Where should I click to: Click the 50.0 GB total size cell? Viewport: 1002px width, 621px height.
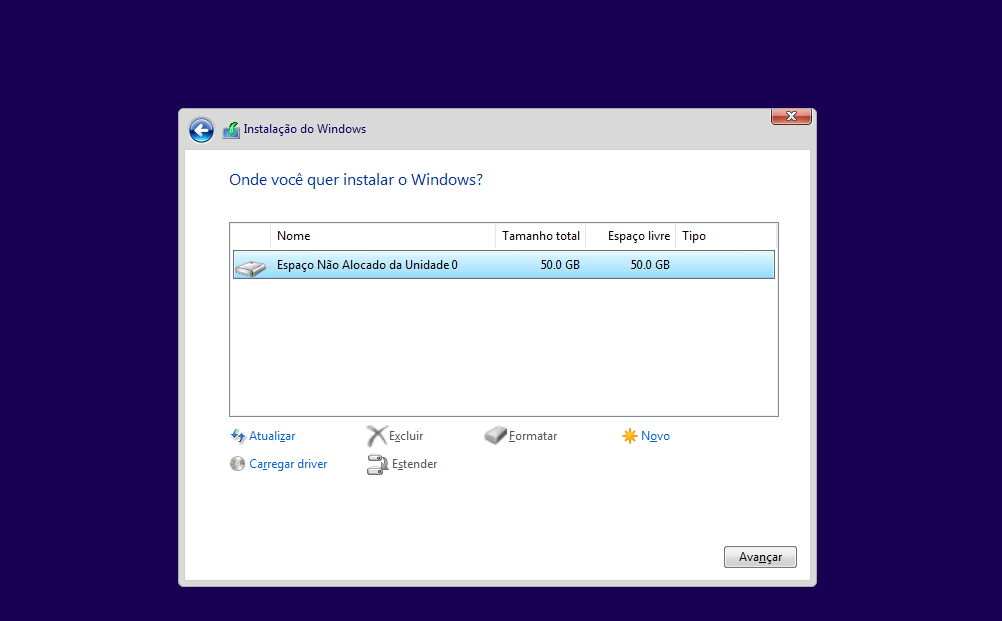click(560, 264)
